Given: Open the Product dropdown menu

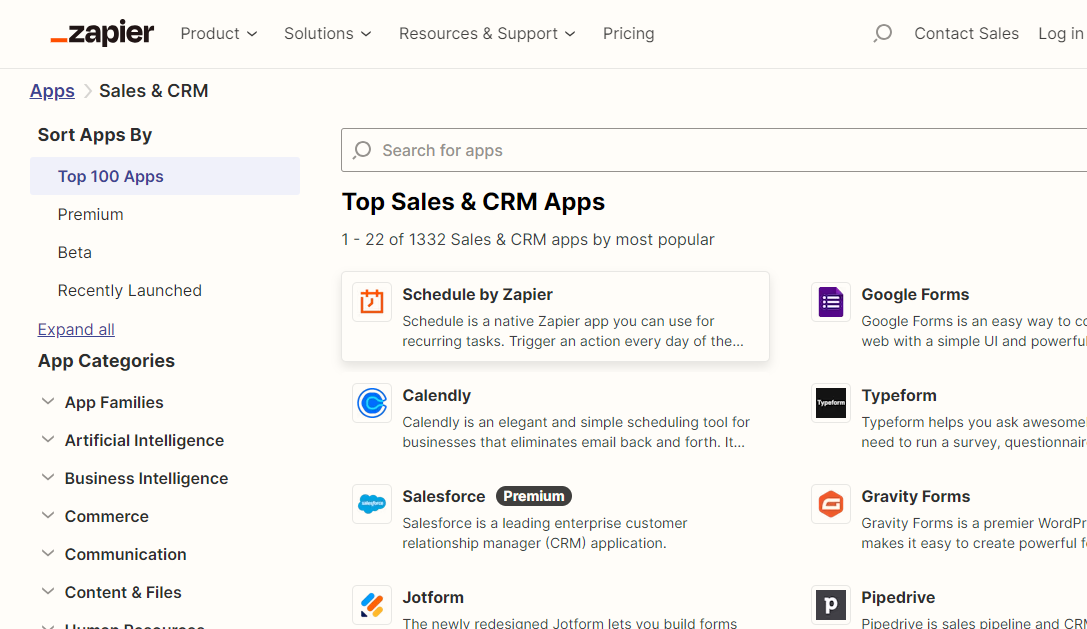Looking at the screenshot, I should [219, 33].
